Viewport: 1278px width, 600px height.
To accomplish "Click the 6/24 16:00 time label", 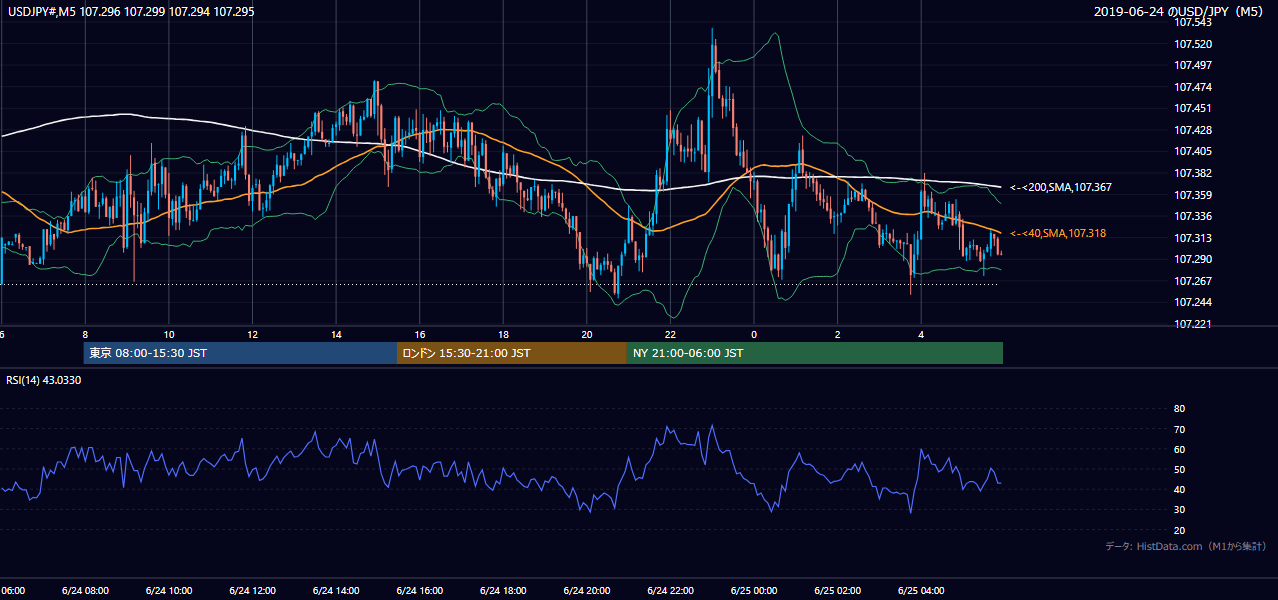I will pos(419,590).
